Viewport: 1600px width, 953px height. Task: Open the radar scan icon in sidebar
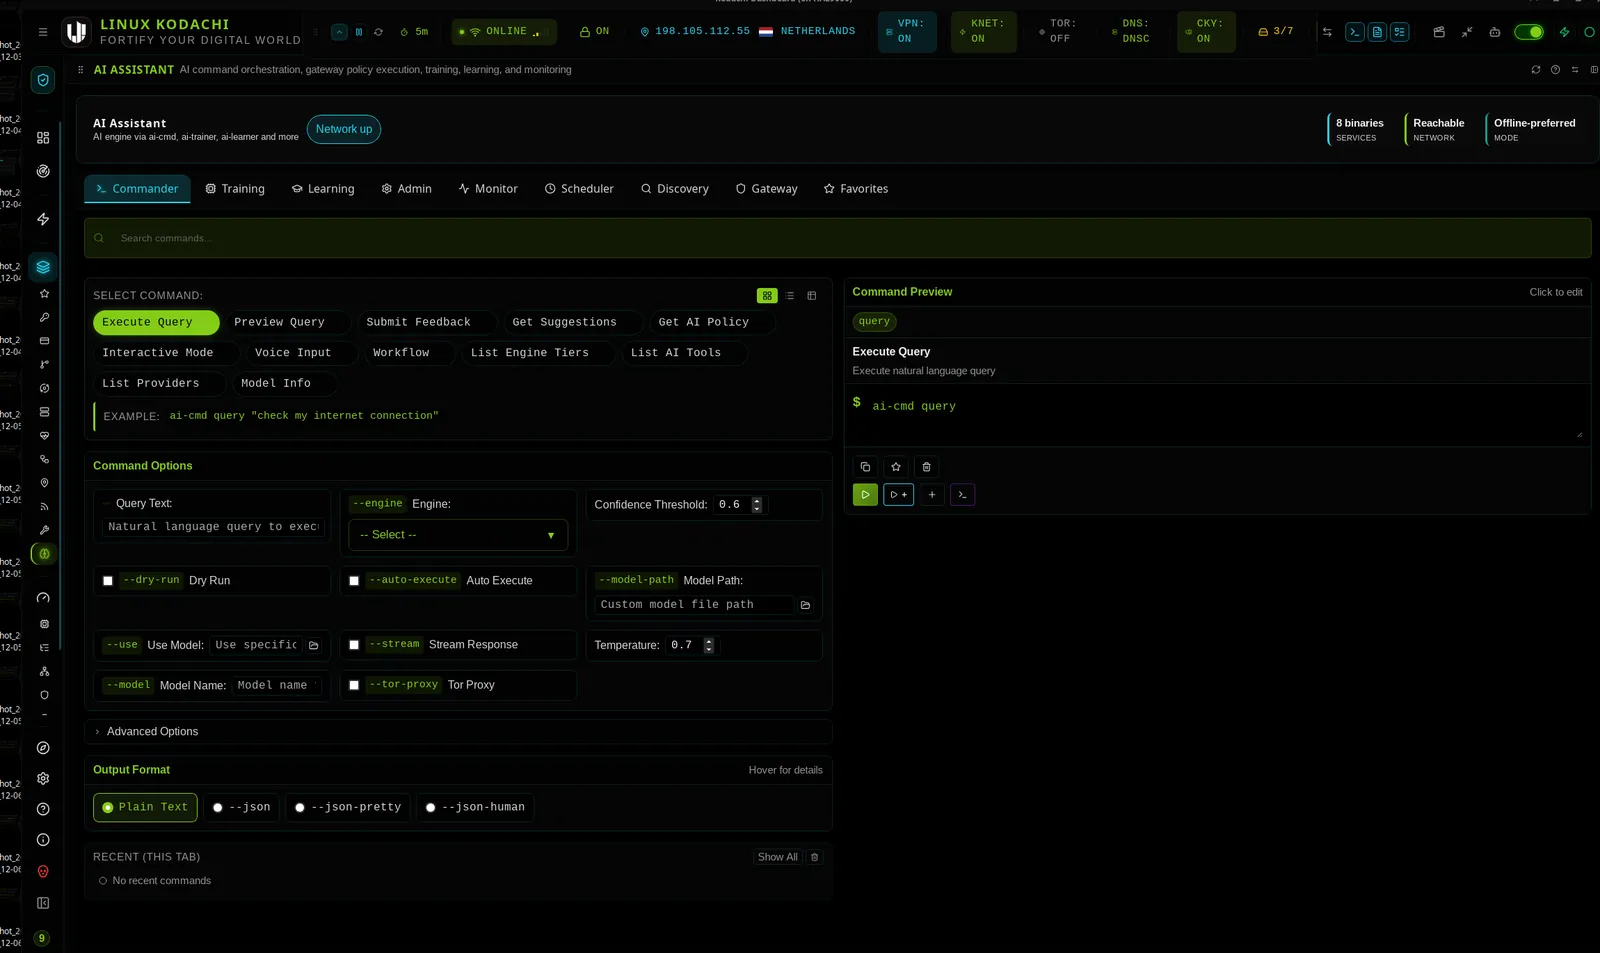pyautogui.click(x=43, y=171)
